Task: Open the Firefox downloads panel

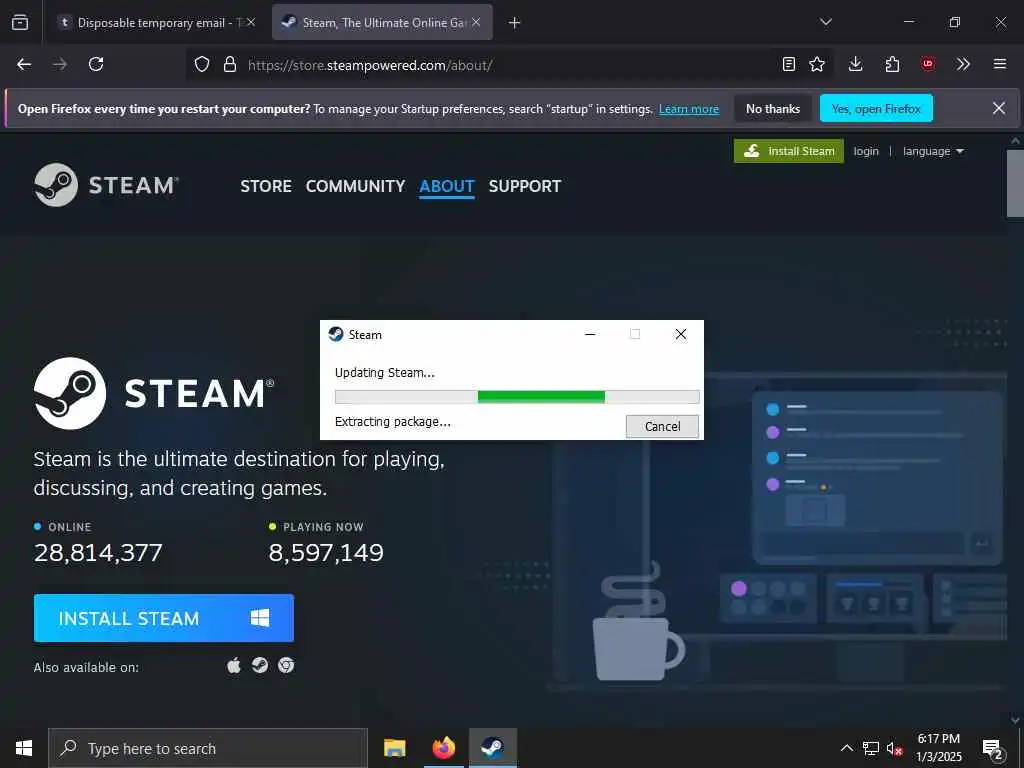Action: point(856,64)
